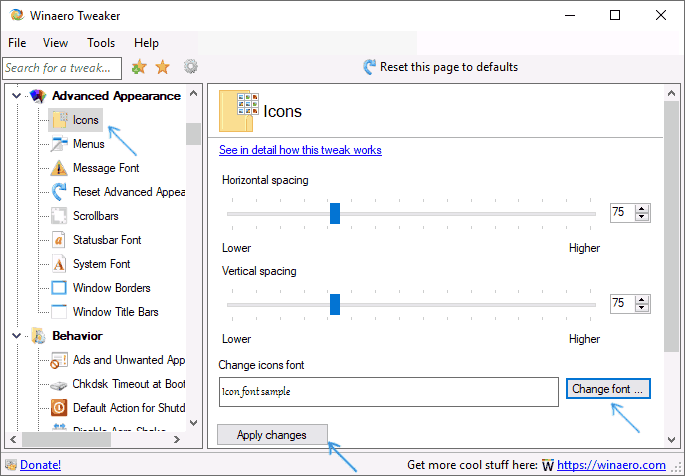Image resolution: width=685 pixels, height=476 pixels.
Task: Click the Vertical spacing value field showing 75
Action: (623, 303)
